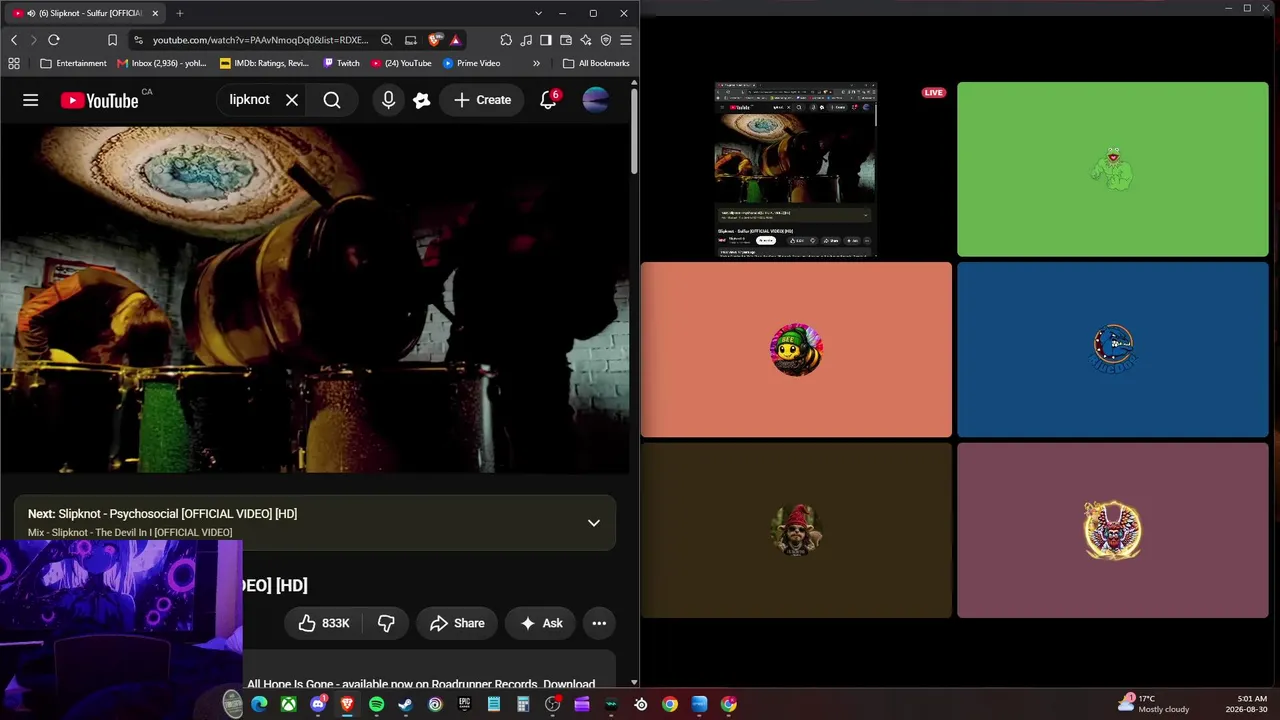View site information for youtube.com
Image resolution: width=1280 pixels, height=720 pixels.
pyautogui.click(x=138, y=40)
